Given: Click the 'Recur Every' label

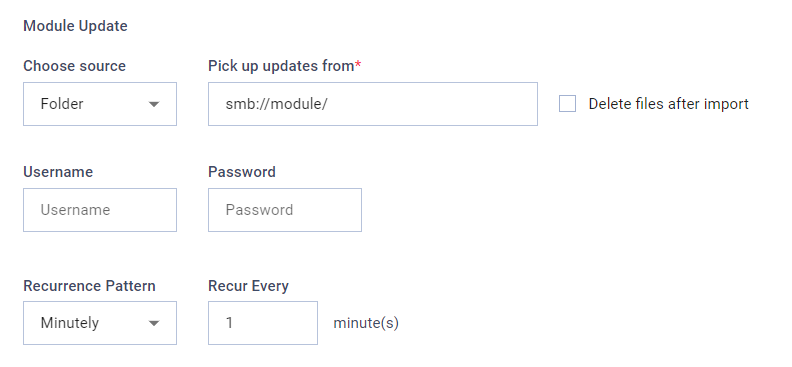Looking at the screenshot, I should coord(249,286).
